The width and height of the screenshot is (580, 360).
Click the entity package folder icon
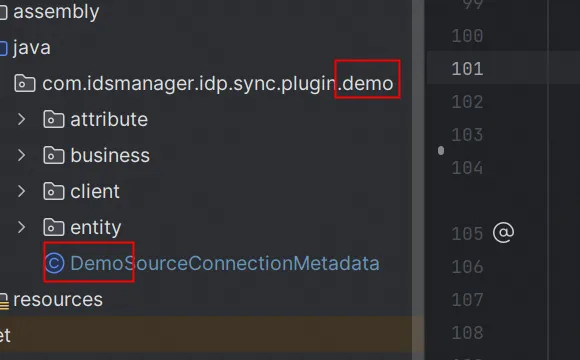click(54, 227)
